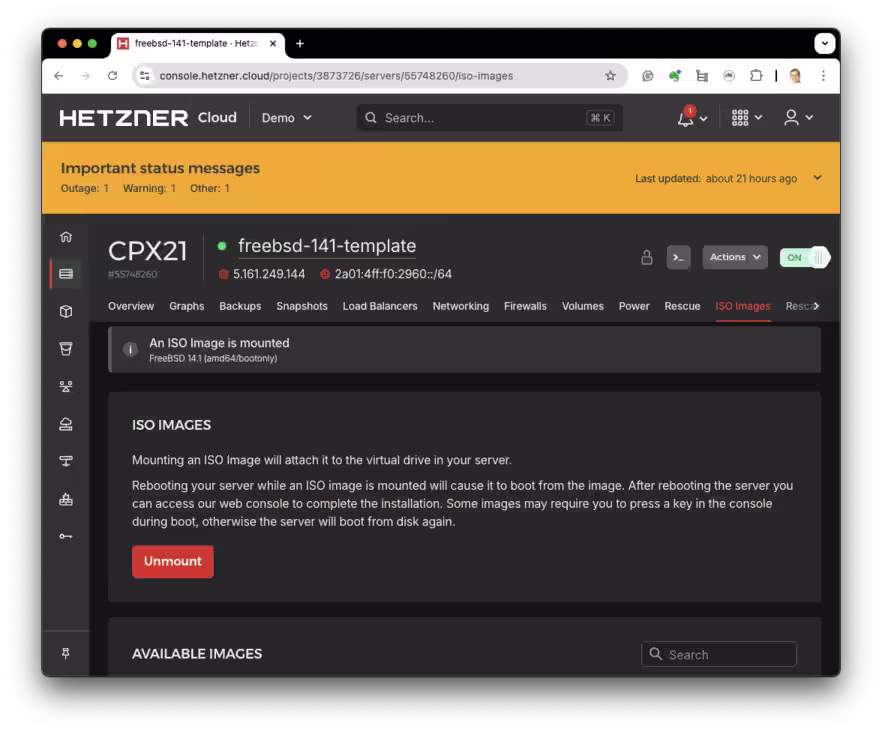Open the Load Balancers sidebar icon
Viewport: 882px width, 732px height.
click(66, 387)
